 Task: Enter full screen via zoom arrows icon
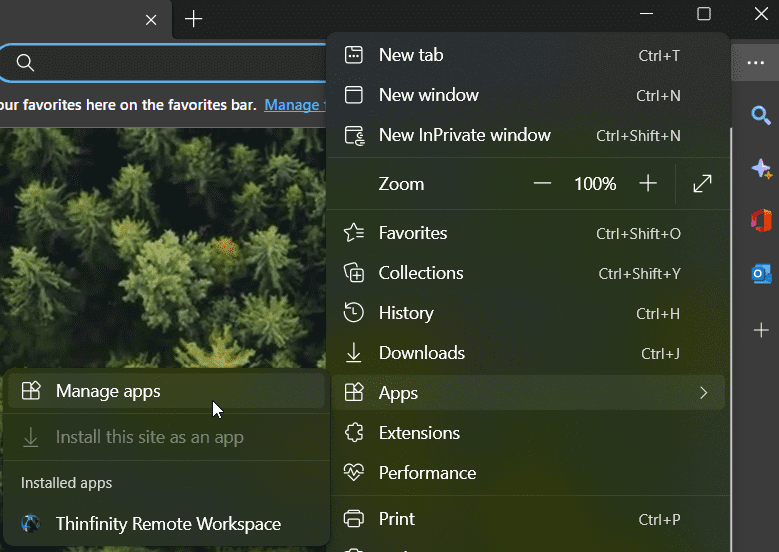(x=702, y=184)
